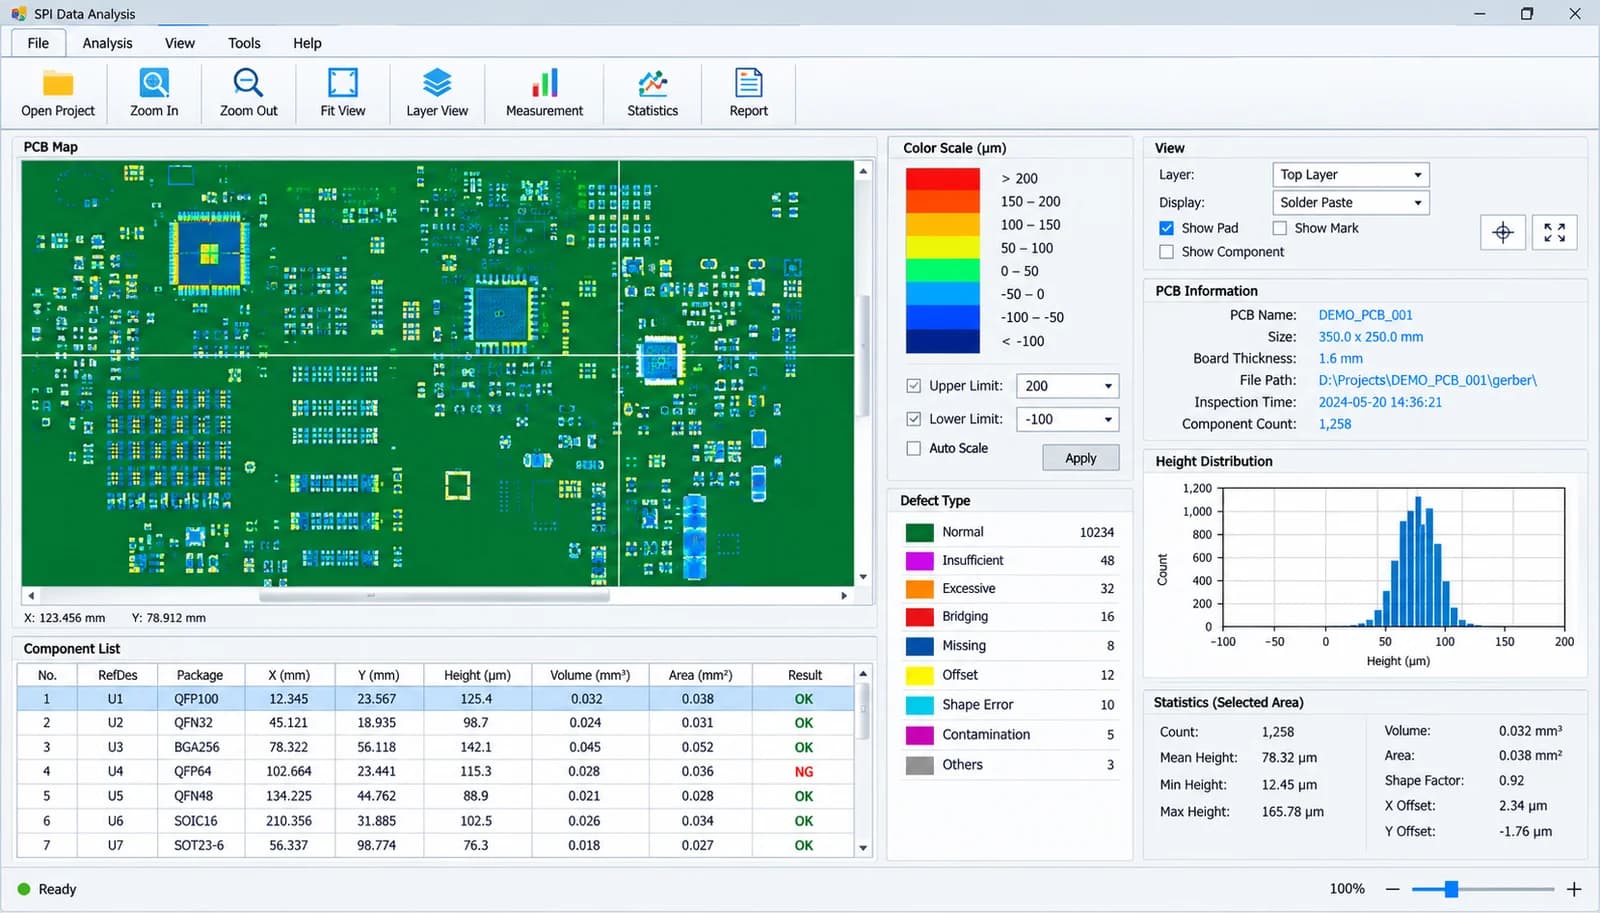The width and height of the screenshot is (1600, 913).
Task: Select the U1 row in Component List
Action: [x=435, y=699]
